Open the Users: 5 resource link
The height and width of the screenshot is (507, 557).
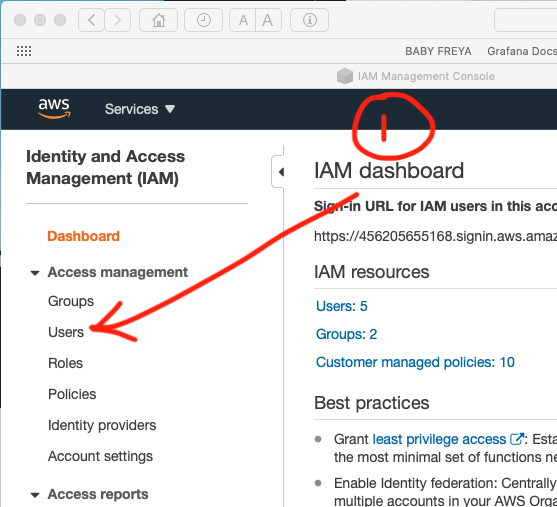click(x=342, y=306)
